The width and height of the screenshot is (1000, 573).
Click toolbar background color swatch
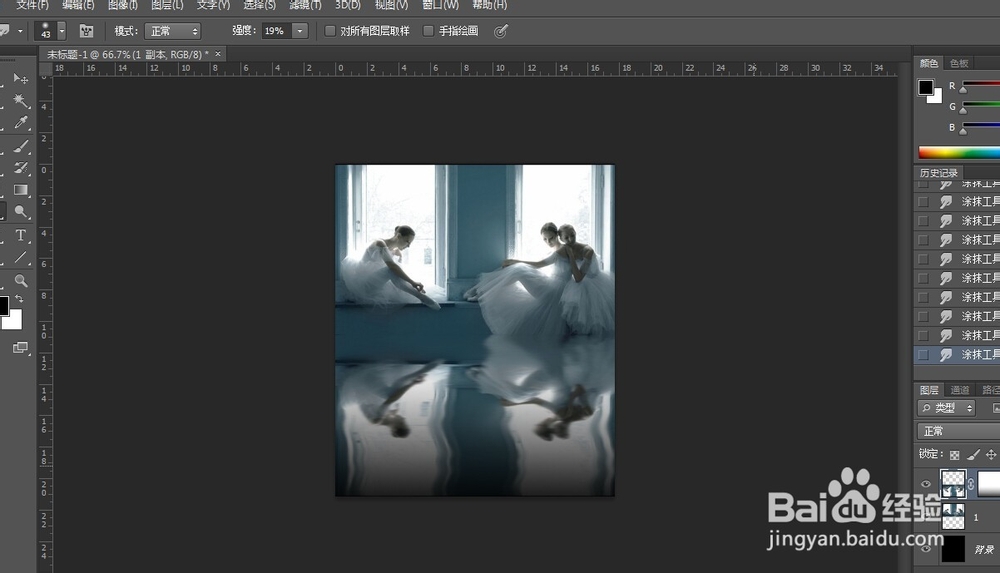[x=13, y=320]
